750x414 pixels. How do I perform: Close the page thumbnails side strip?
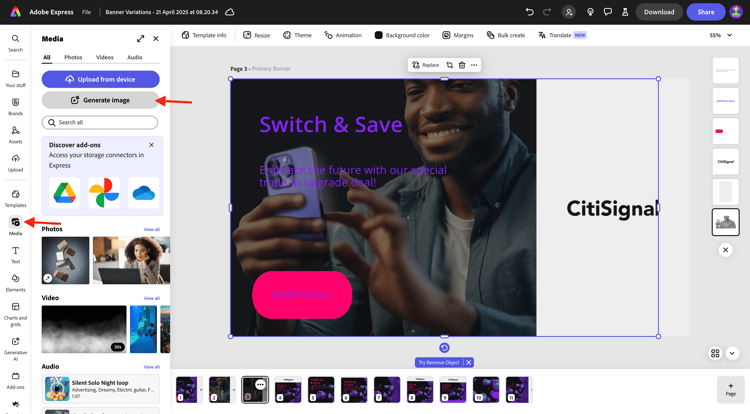(x=726, y=250)
